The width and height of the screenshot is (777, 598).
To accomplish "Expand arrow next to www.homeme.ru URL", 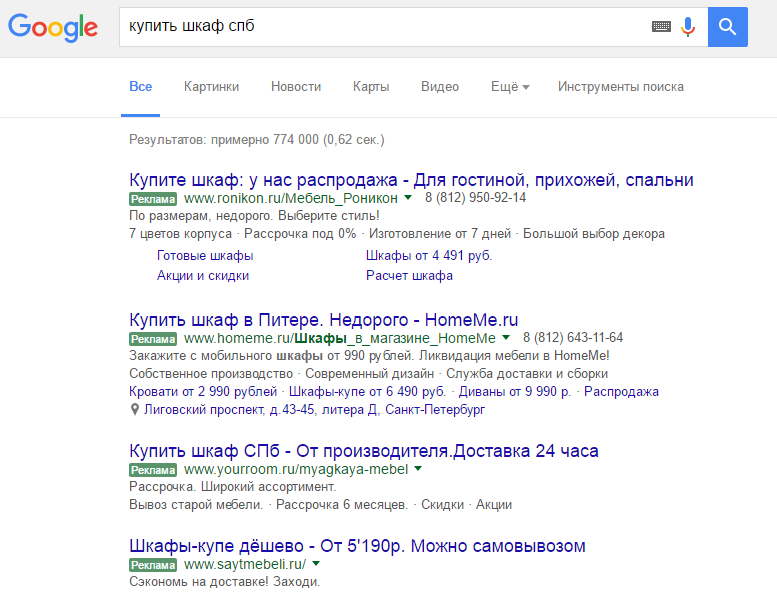I will tap(506, 337).
